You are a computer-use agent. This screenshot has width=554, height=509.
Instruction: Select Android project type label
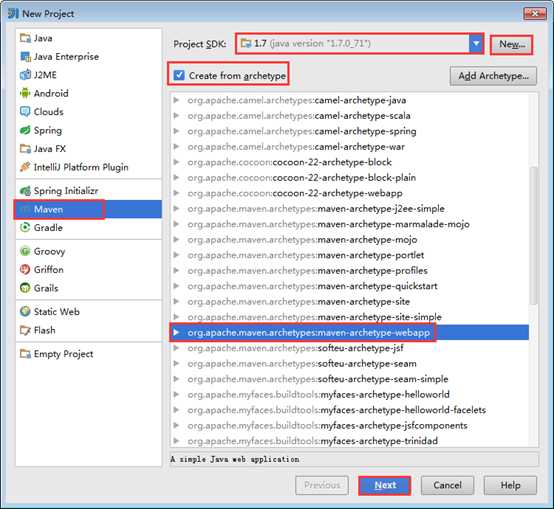pyautogui.click(x=51, y=93)
